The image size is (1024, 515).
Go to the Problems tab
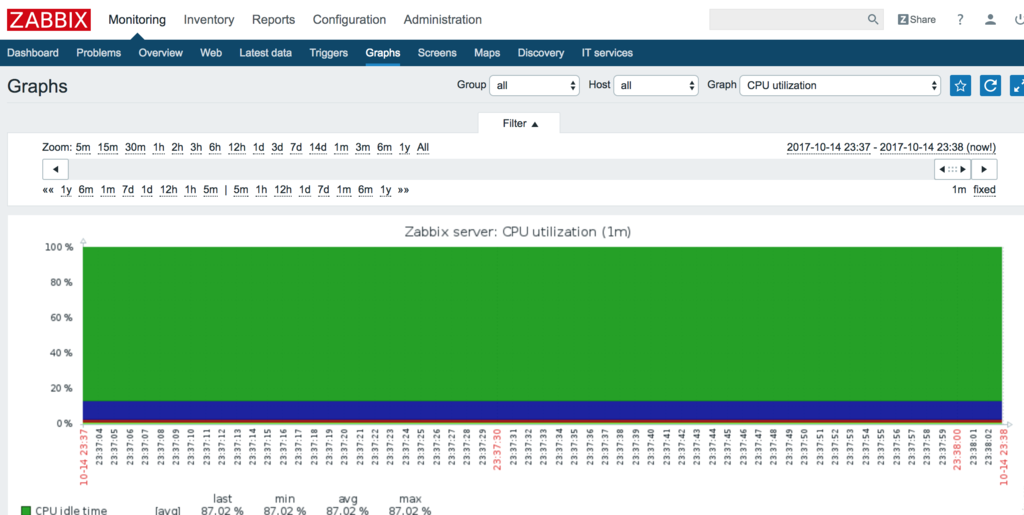point(99,53)
